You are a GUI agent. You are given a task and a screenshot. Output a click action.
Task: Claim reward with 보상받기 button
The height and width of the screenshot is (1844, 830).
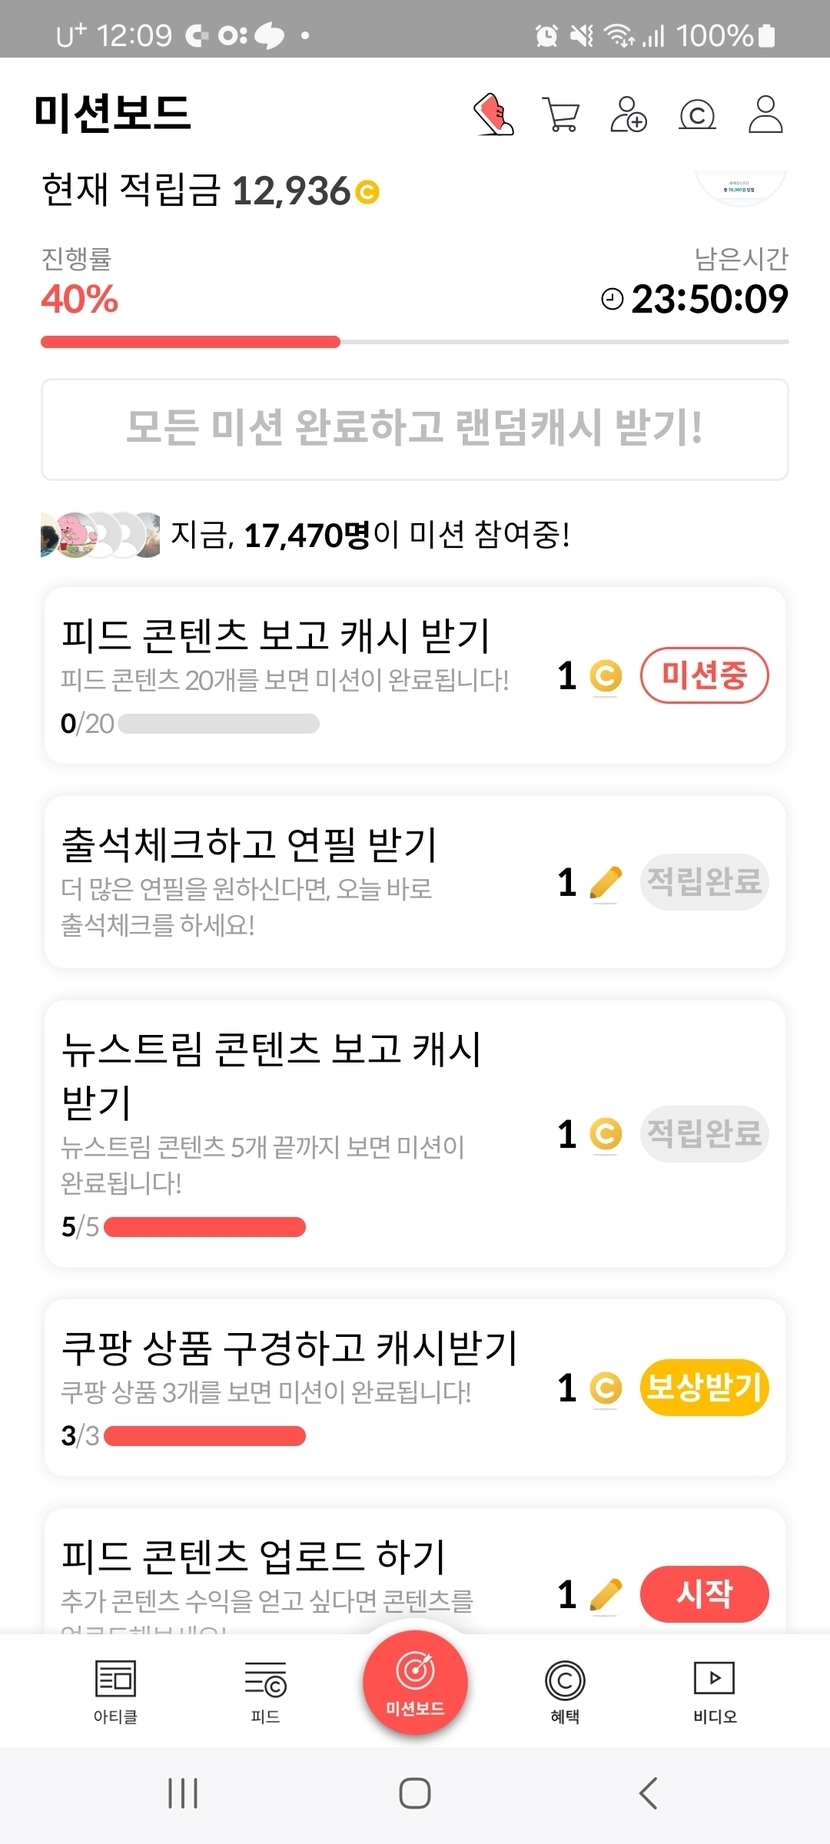(x=704, y=1388)
